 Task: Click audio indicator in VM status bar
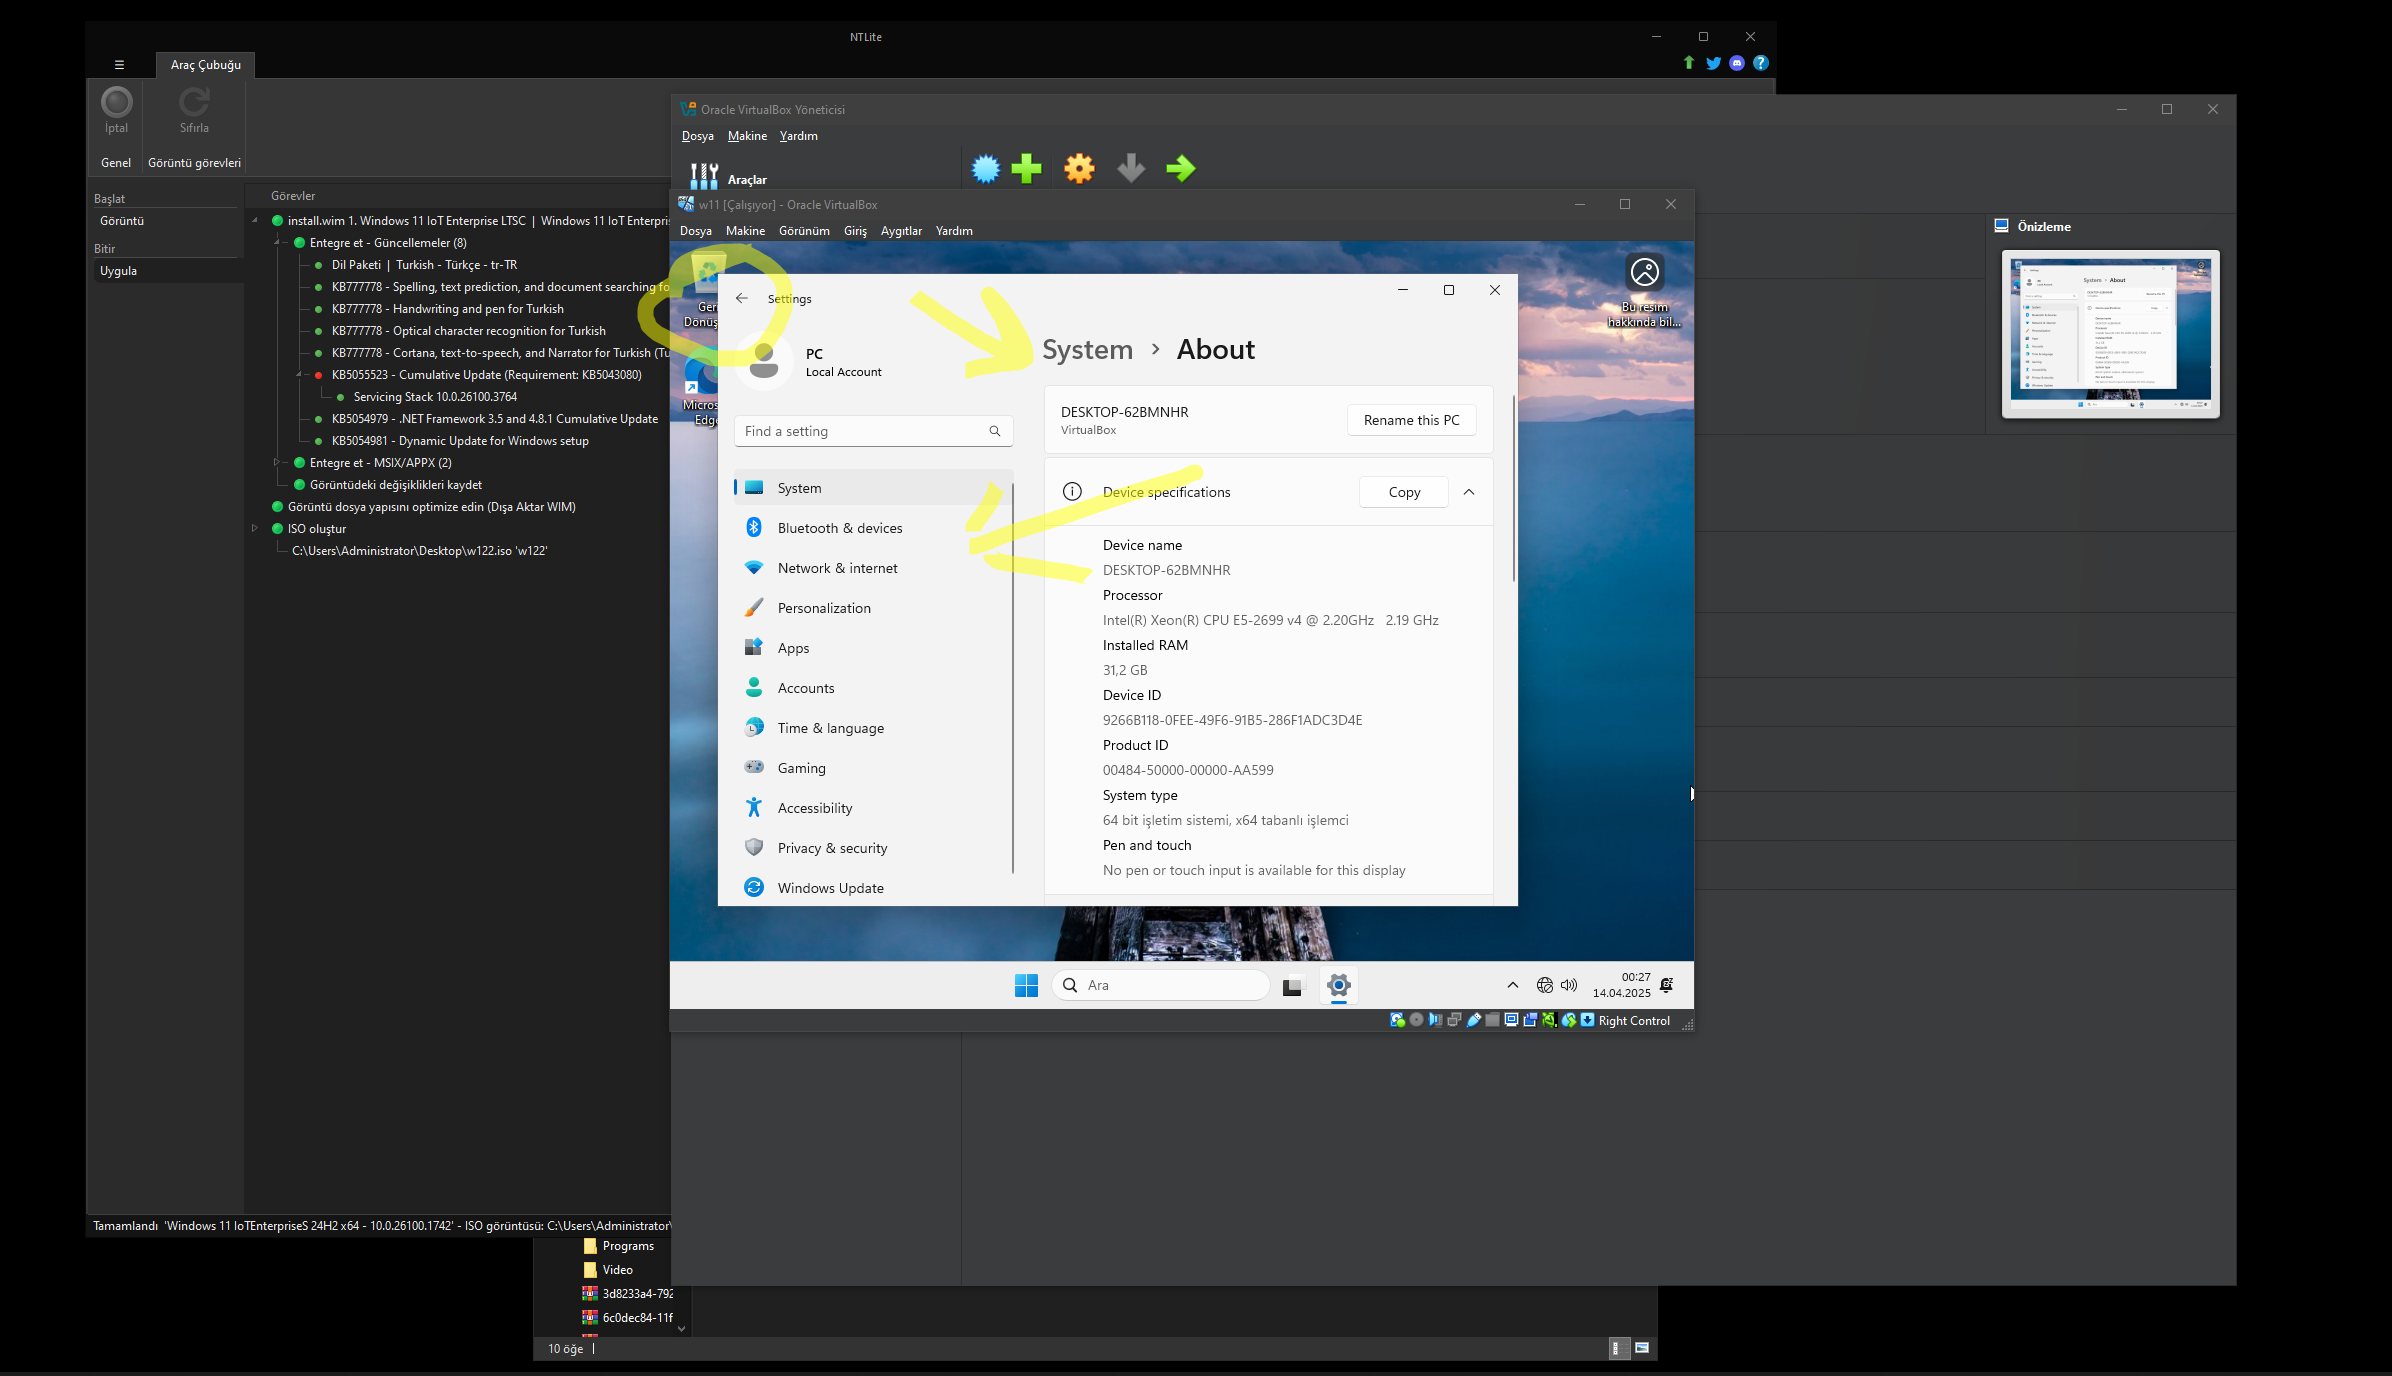[x=1435, y=1020]
